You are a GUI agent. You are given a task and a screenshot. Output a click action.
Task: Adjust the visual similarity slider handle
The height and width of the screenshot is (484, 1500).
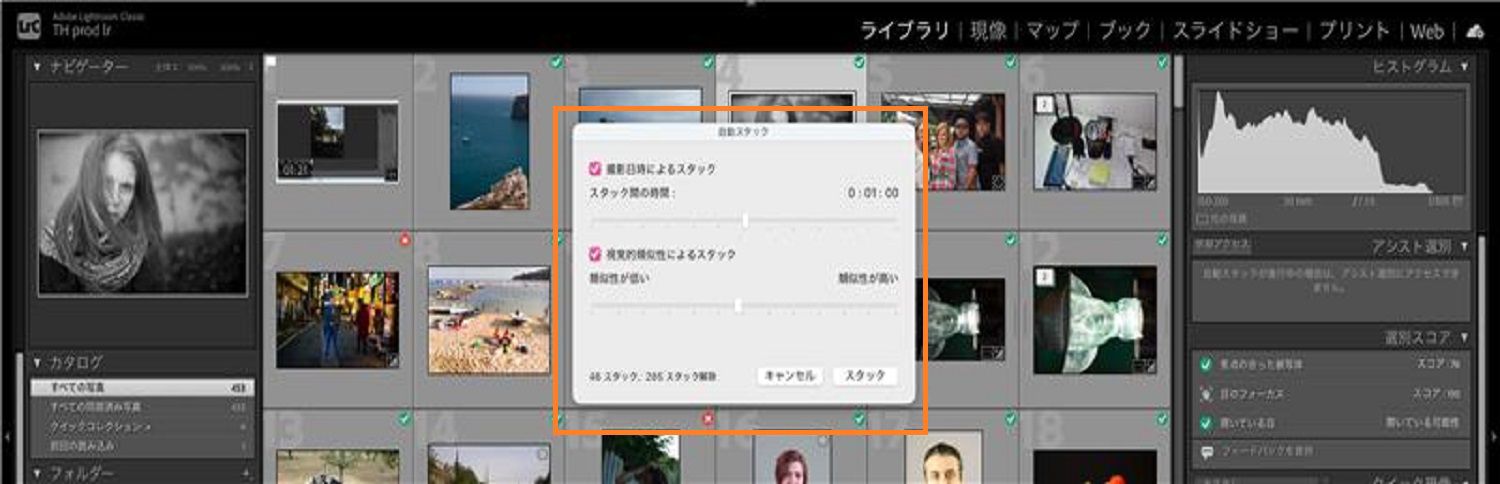[738, 305]
